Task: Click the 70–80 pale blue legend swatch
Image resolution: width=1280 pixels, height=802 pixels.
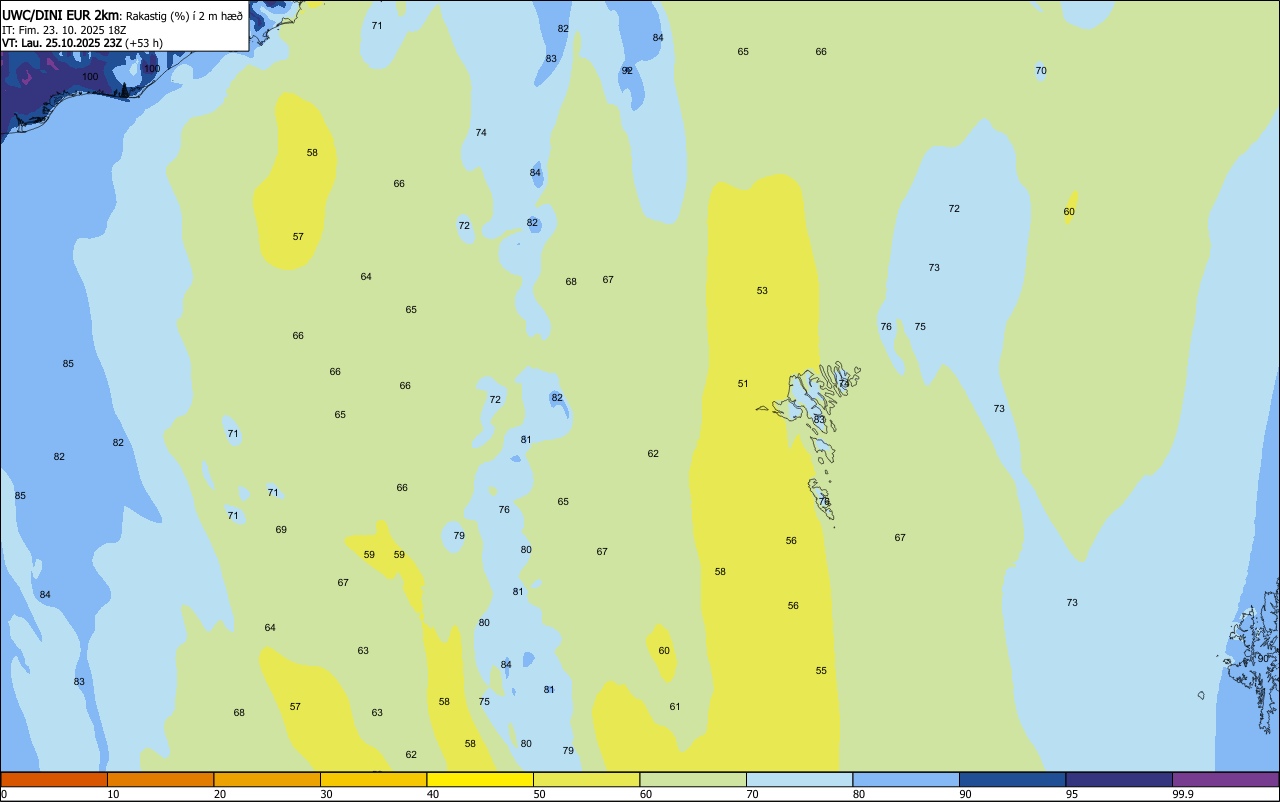Action: click(x=799, y=779)
